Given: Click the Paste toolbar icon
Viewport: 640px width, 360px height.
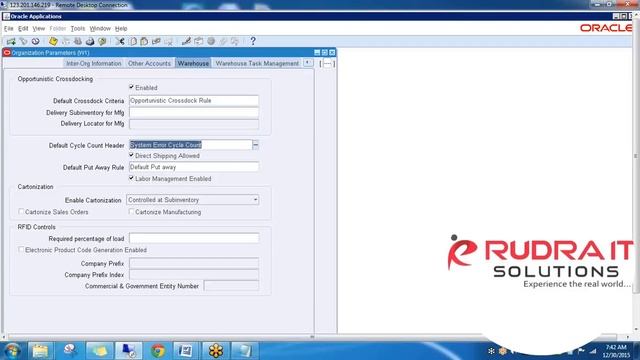Looking at the screenshot, I should [144, 41].
